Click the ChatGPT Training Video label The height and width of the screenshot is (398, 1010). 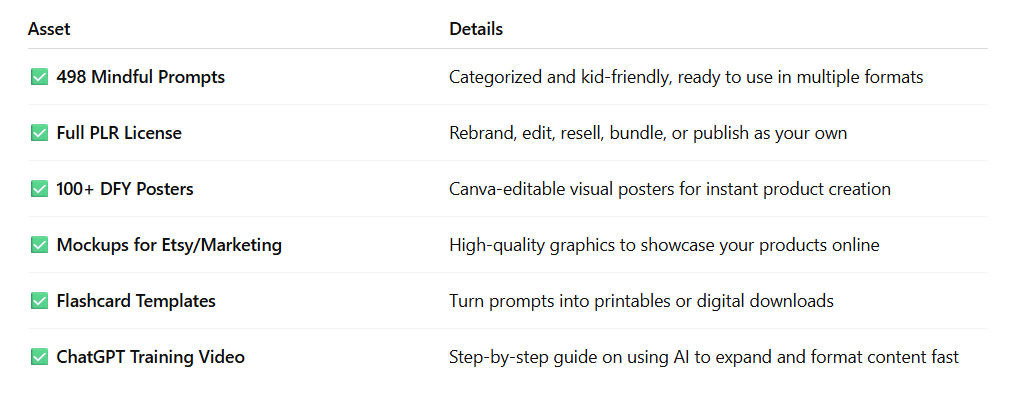[151, 357]
